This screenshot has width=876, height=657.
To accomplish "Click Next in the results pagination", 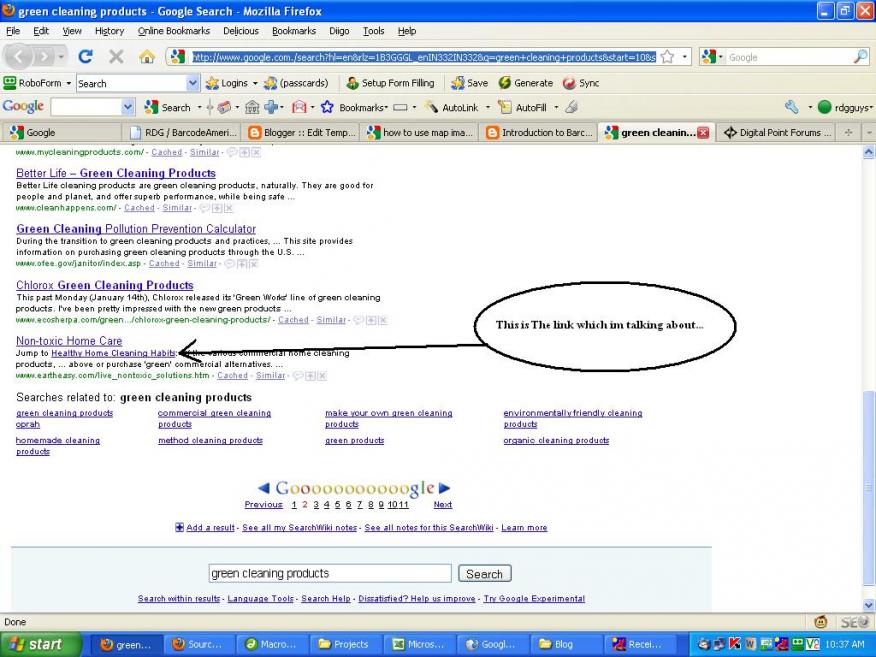I will pyautogui.click(x=442, y=504).
